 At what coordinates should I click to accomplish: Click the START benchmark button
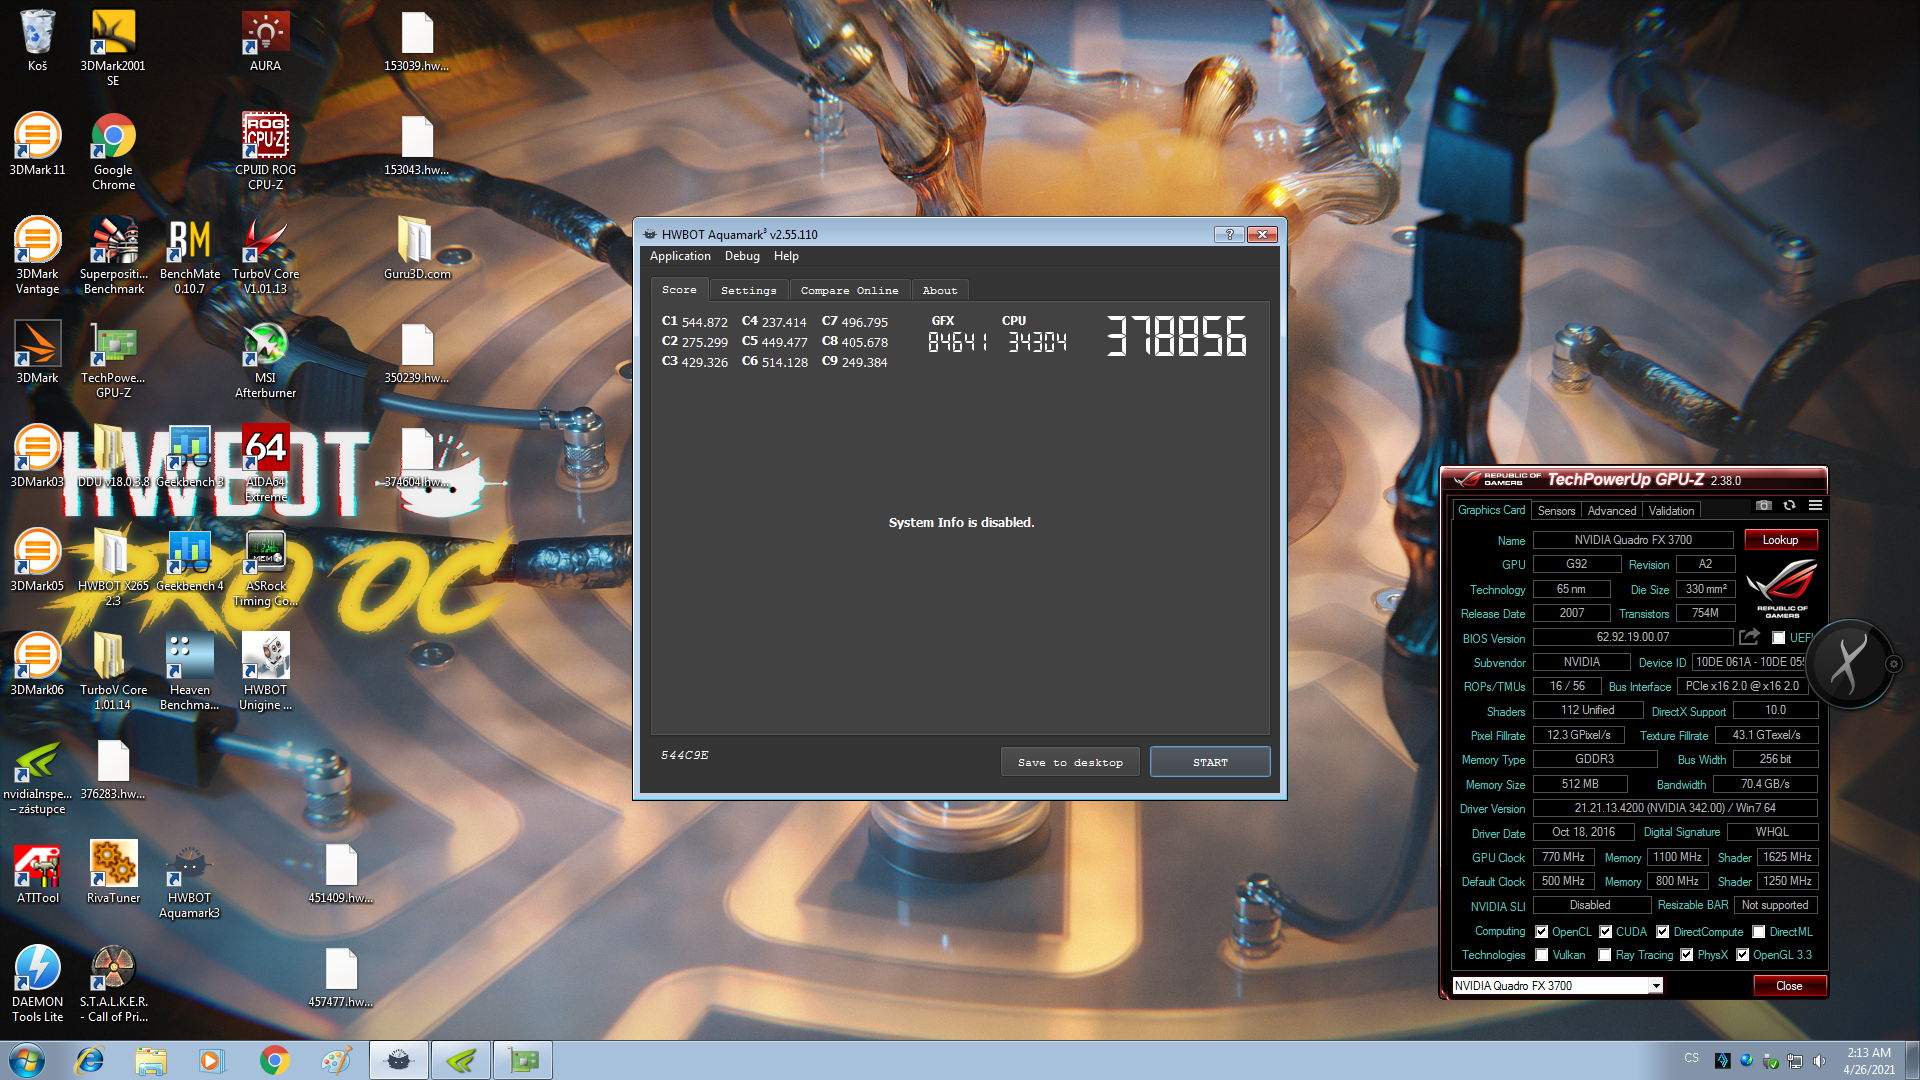[x=1210, y=762]
